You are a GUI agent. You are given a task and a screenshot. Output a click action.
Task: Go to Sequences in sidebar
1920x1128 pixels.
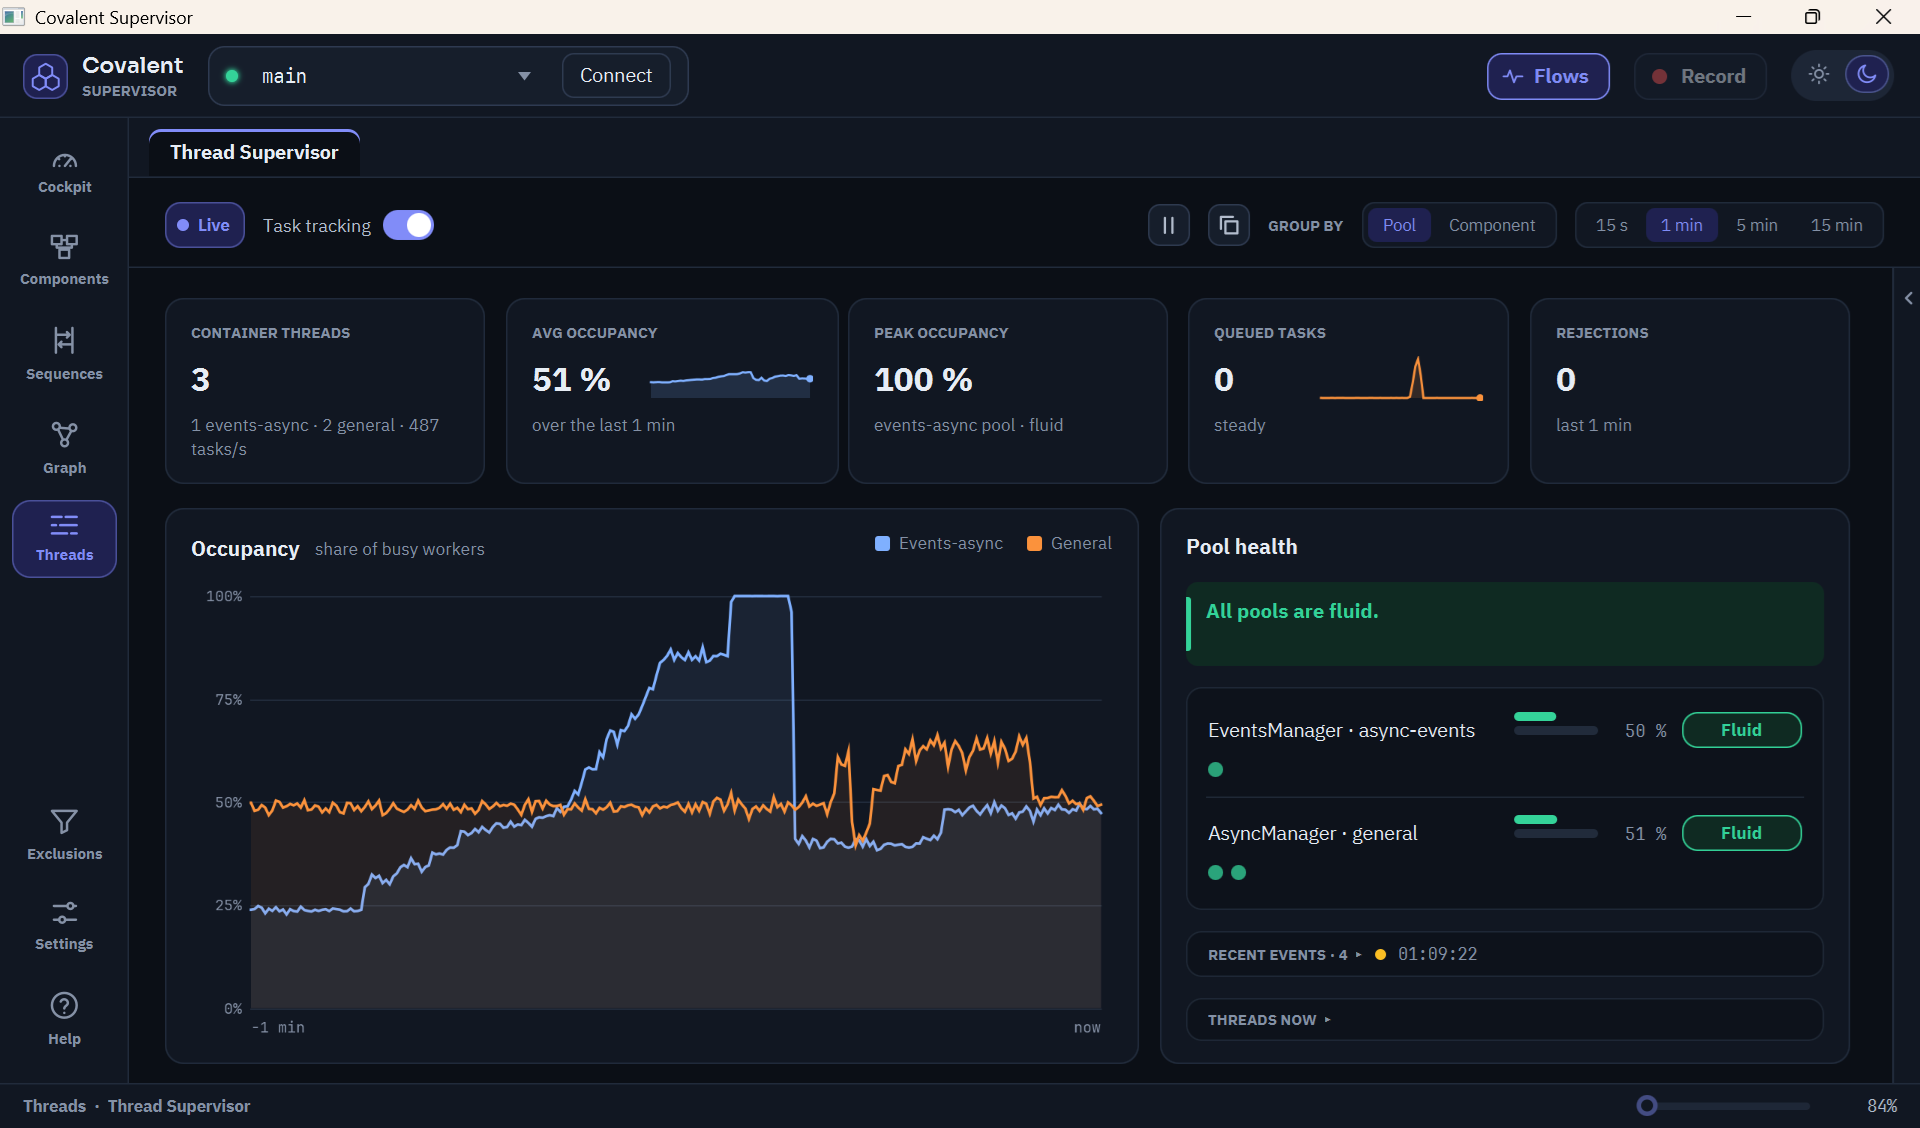(64, 353)
